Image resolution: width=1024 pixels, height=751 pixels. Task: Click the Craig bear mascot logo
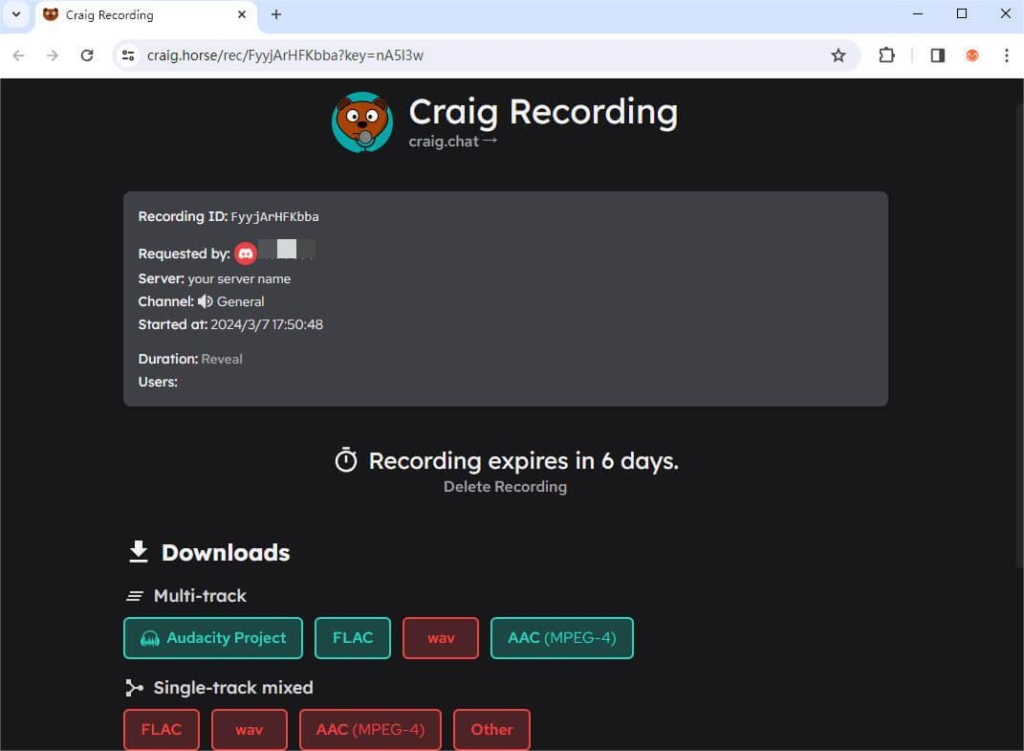(x=362, y=122)
